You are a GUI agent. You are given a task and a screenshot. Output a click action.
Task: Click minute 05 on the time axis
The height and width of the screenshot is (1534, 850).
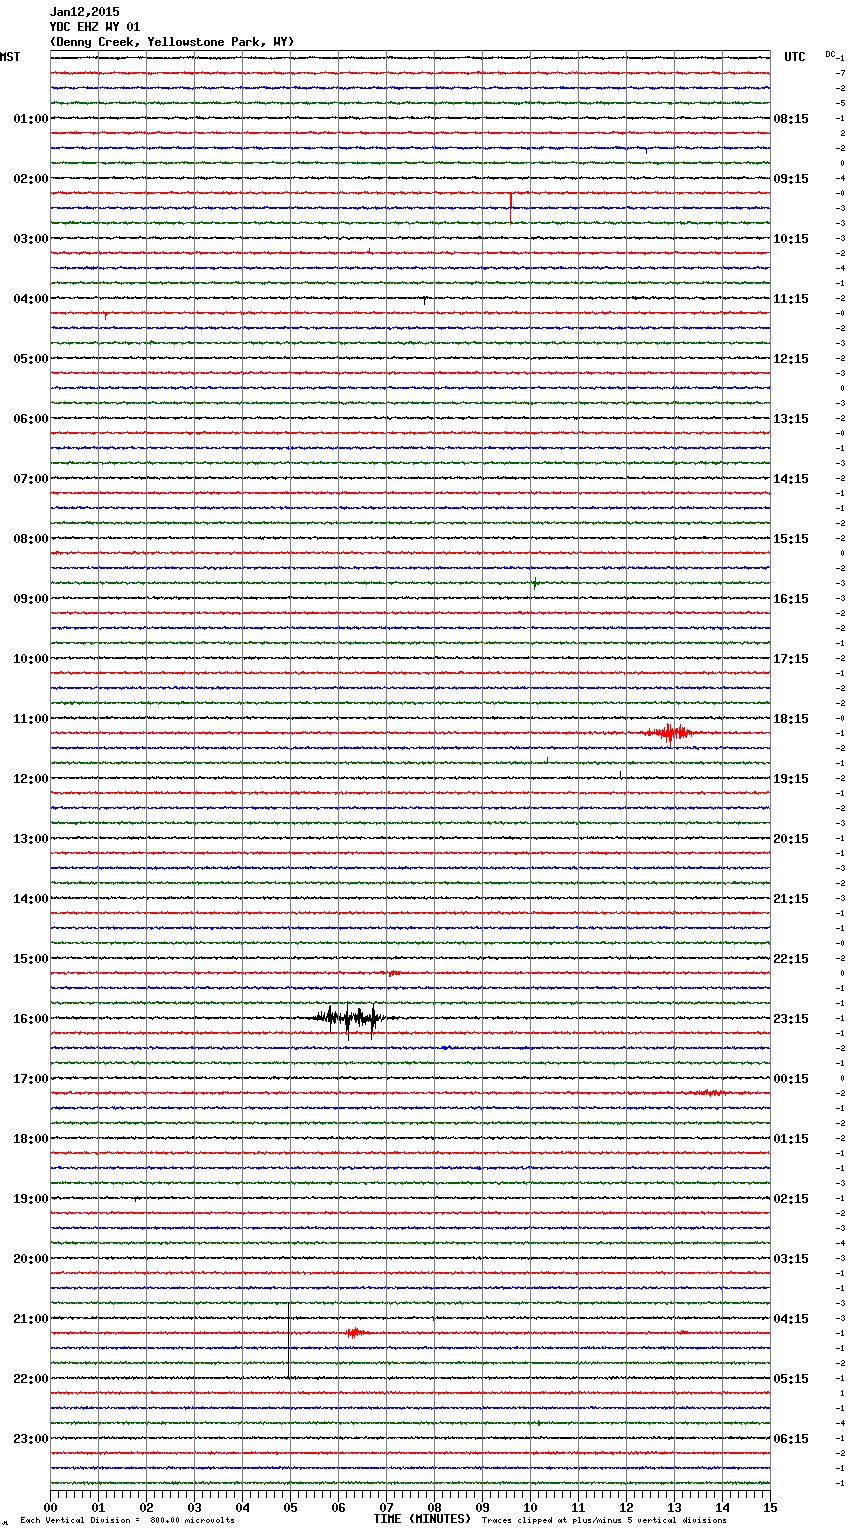pyautogui.click(x=290, y=1507)
